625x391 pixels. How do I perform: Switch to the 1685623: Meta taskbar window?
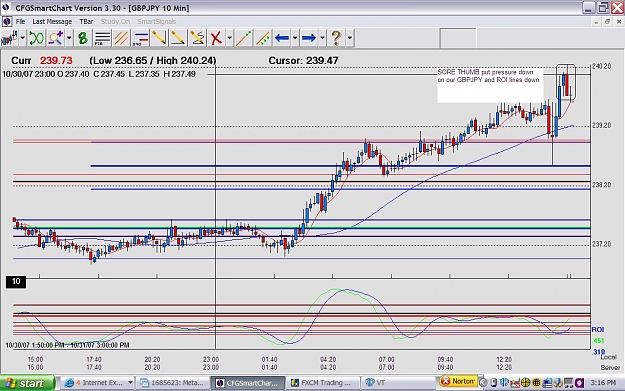(173, 383)
